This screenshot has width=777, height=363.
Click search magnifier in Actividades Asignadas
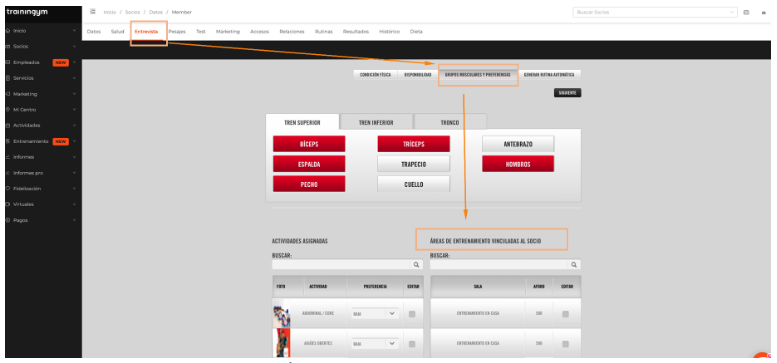[417, 265]
